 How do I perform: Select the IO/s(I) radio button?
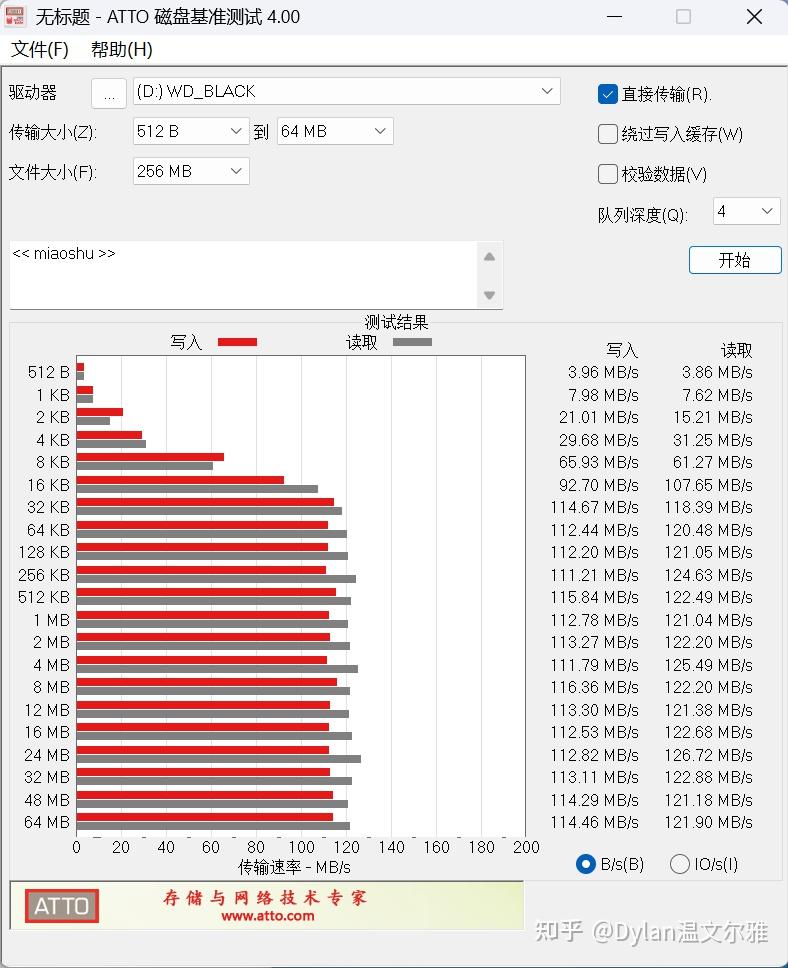click(679, 864)
